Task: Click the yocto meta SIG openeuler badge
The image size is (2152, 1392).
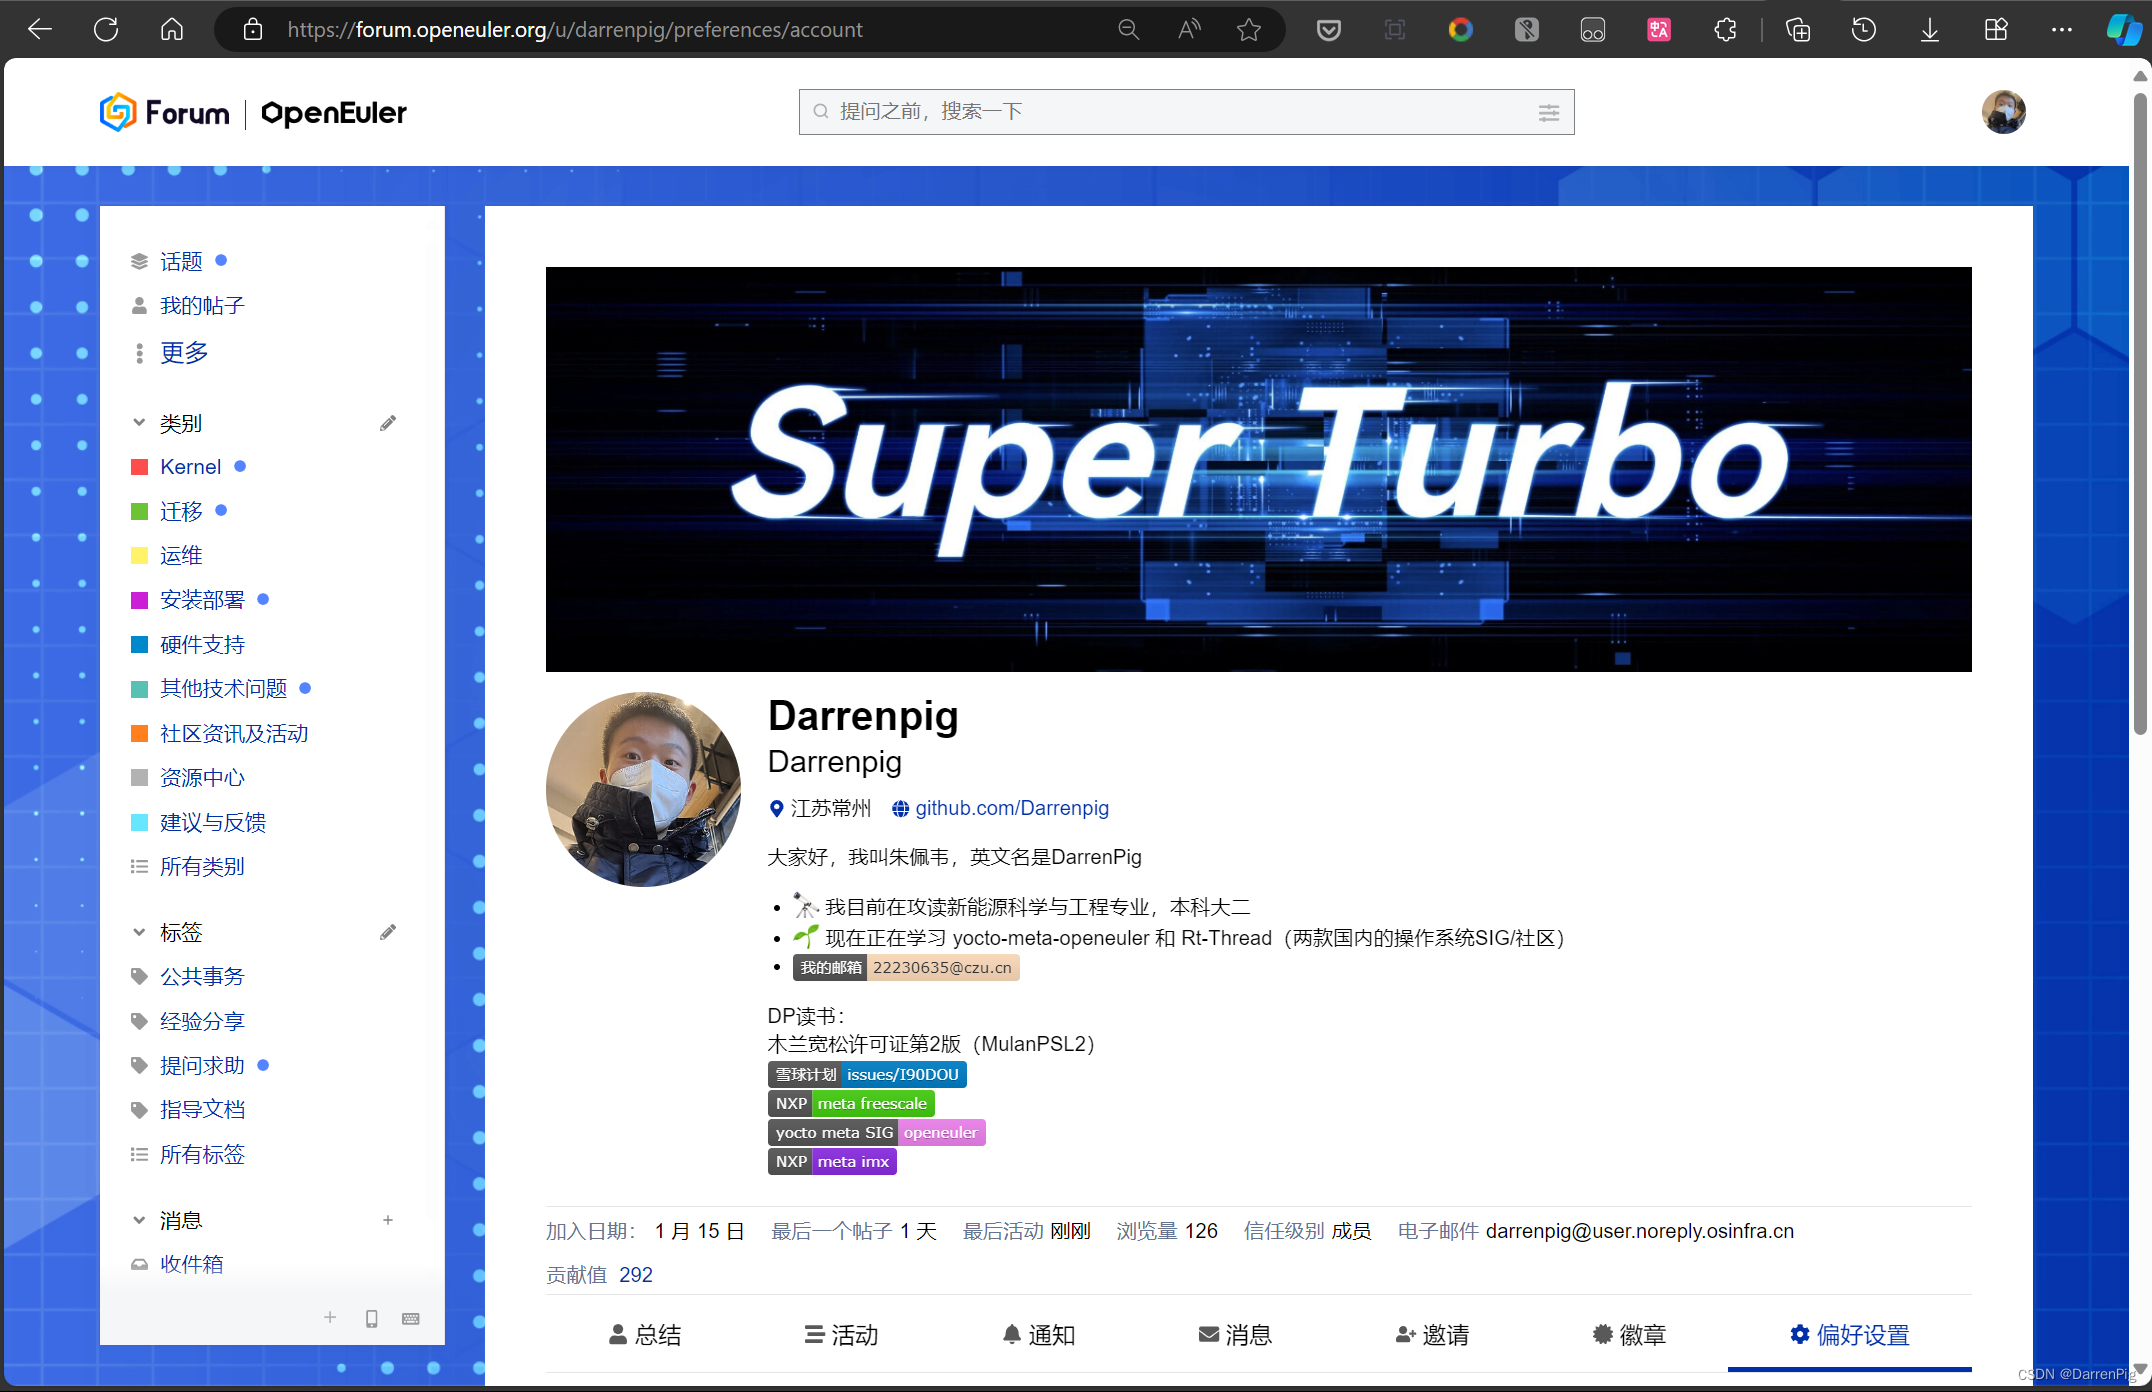Action: click(877, 1132)
